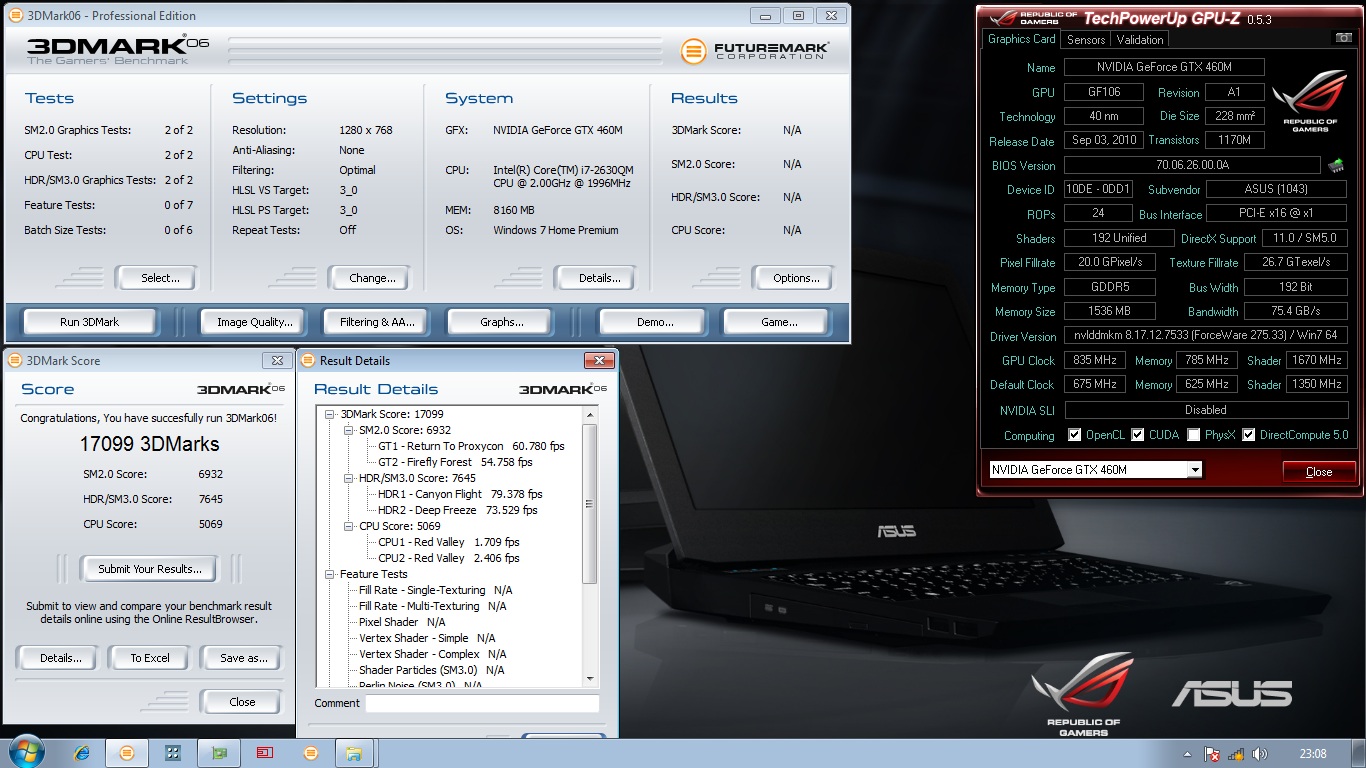Select Fill Rate - Single-Texturing row
The width and height of the screenshot is (1366, 768).
click(x=435, y=590)
